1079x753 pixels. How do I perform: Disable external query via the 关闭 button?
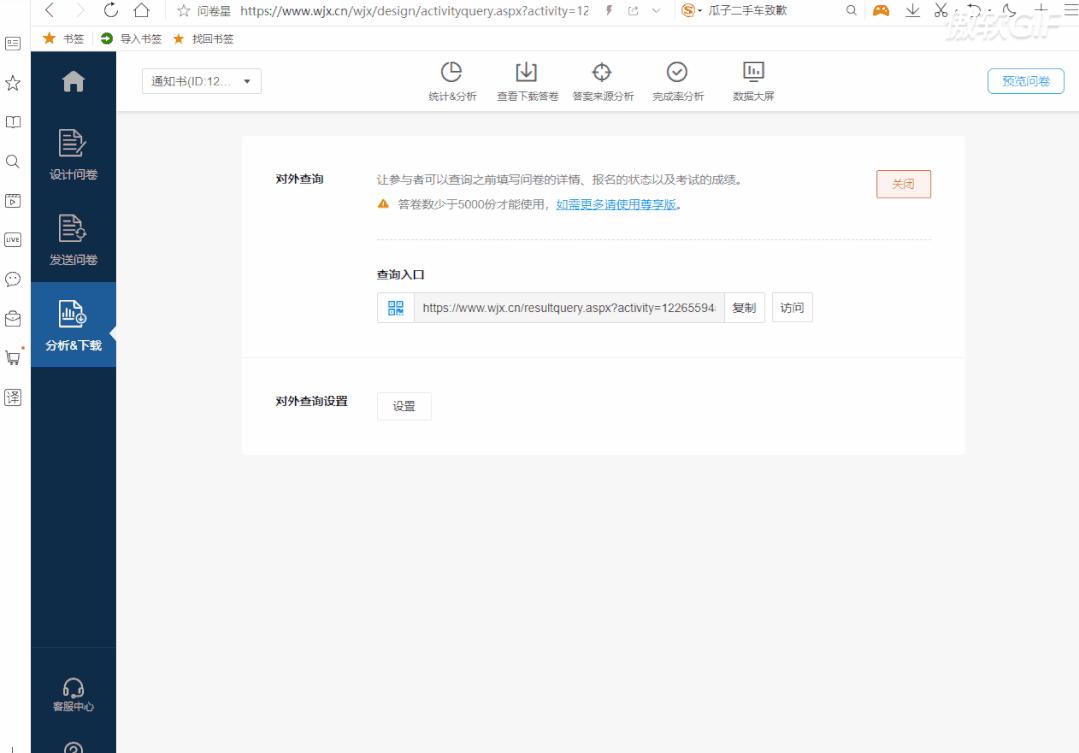click(902, 184)
